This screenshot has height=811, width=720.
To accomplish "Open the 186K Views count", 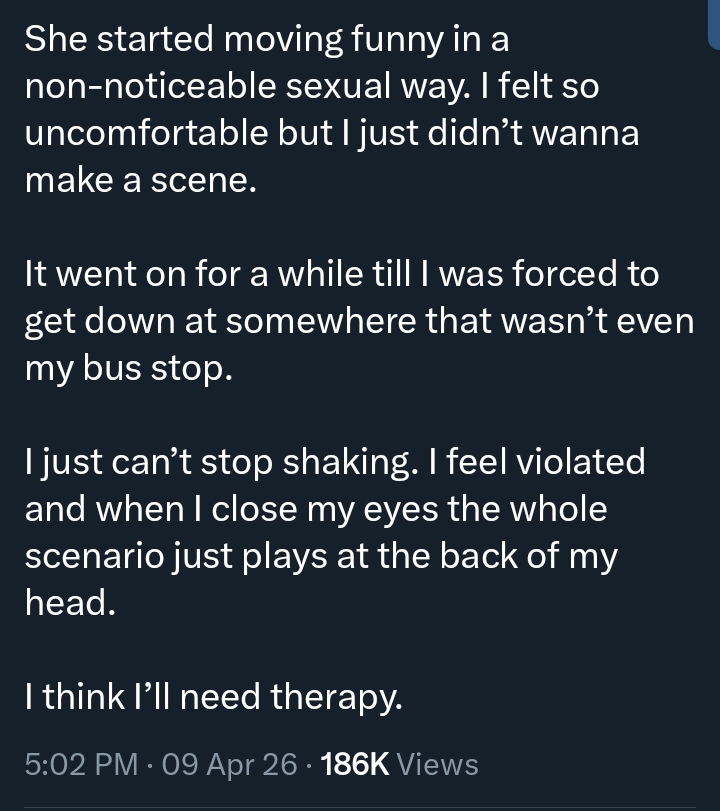I will point(398,765).
